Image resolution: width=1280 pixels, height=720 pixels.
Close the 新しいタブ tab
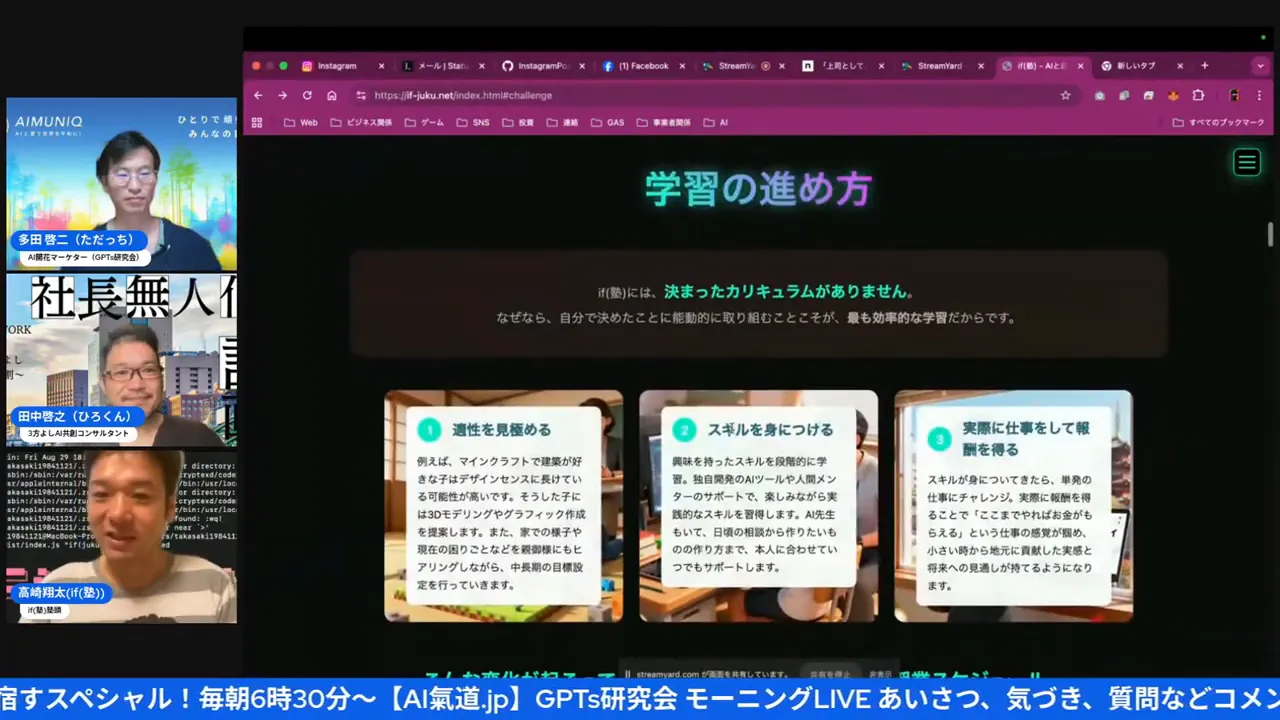pos(1180,66)
